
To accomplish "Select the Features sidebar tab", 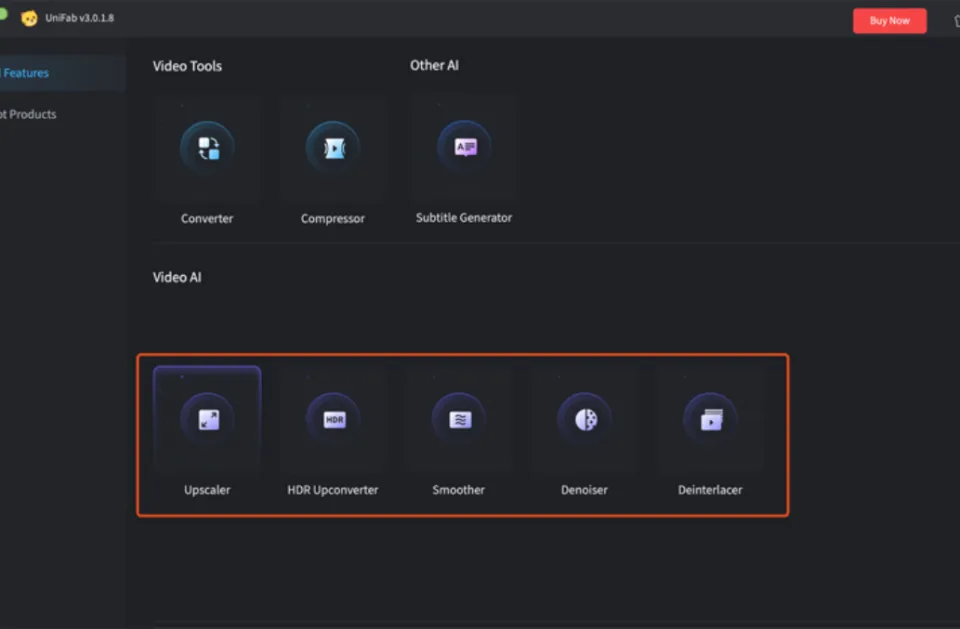I will click(61, 73).
